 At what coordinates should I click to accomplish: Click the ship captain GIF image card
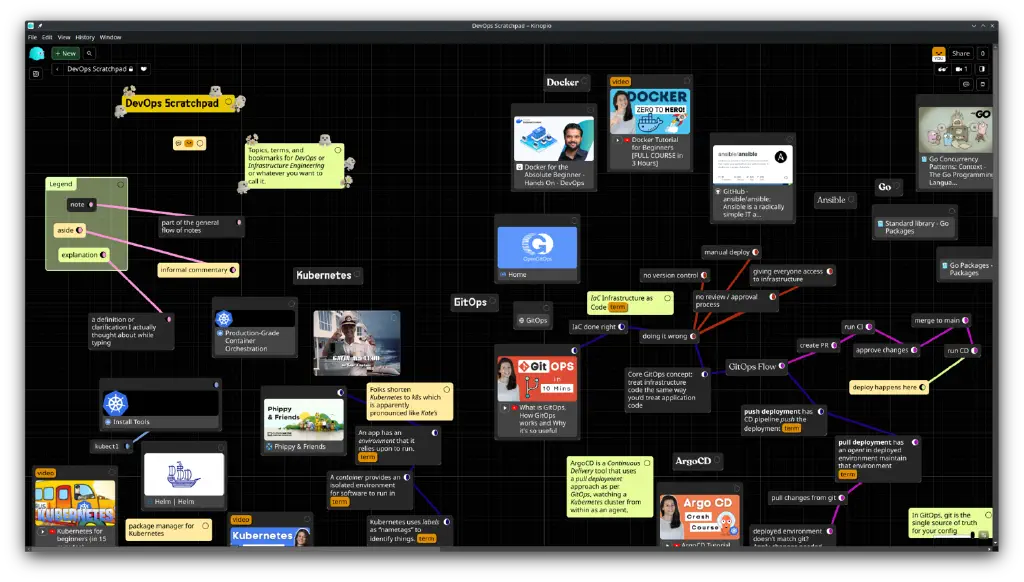(x=357, y=343)
